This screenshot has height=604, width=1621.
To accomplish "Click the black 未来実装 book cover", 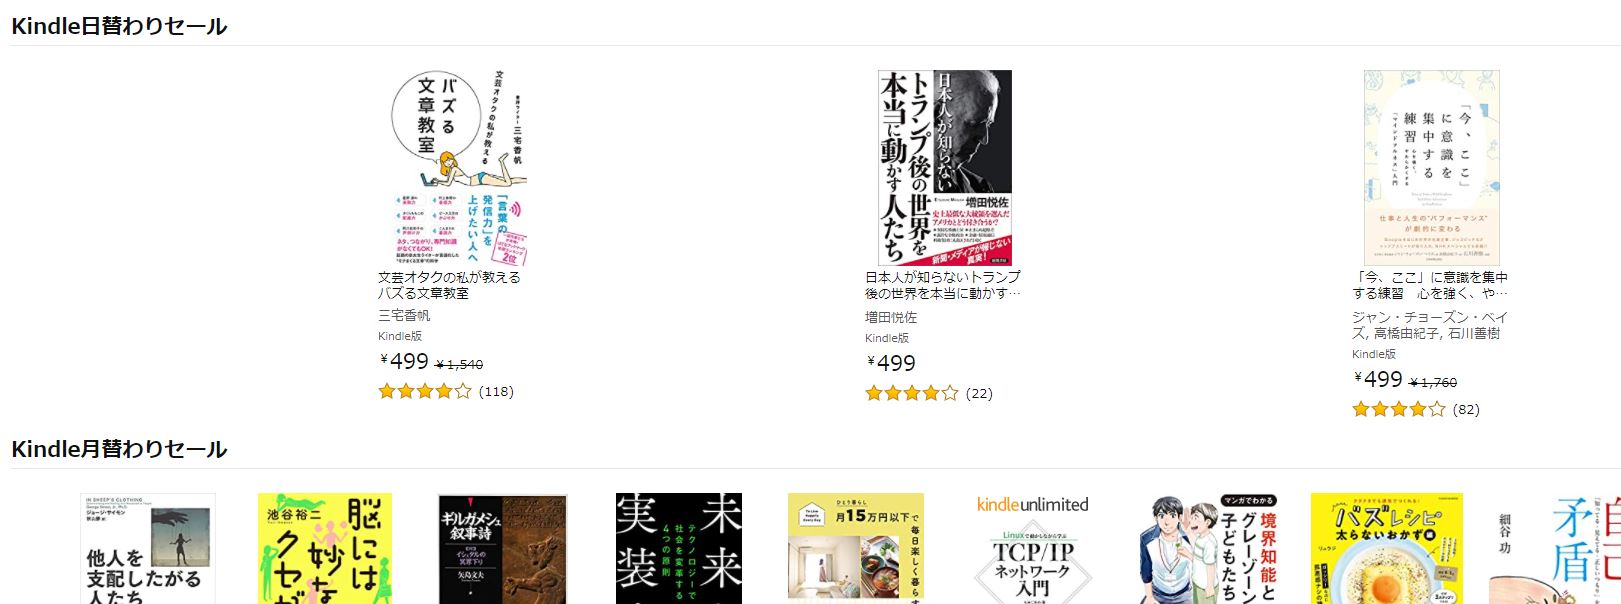I will pos(679,548).
